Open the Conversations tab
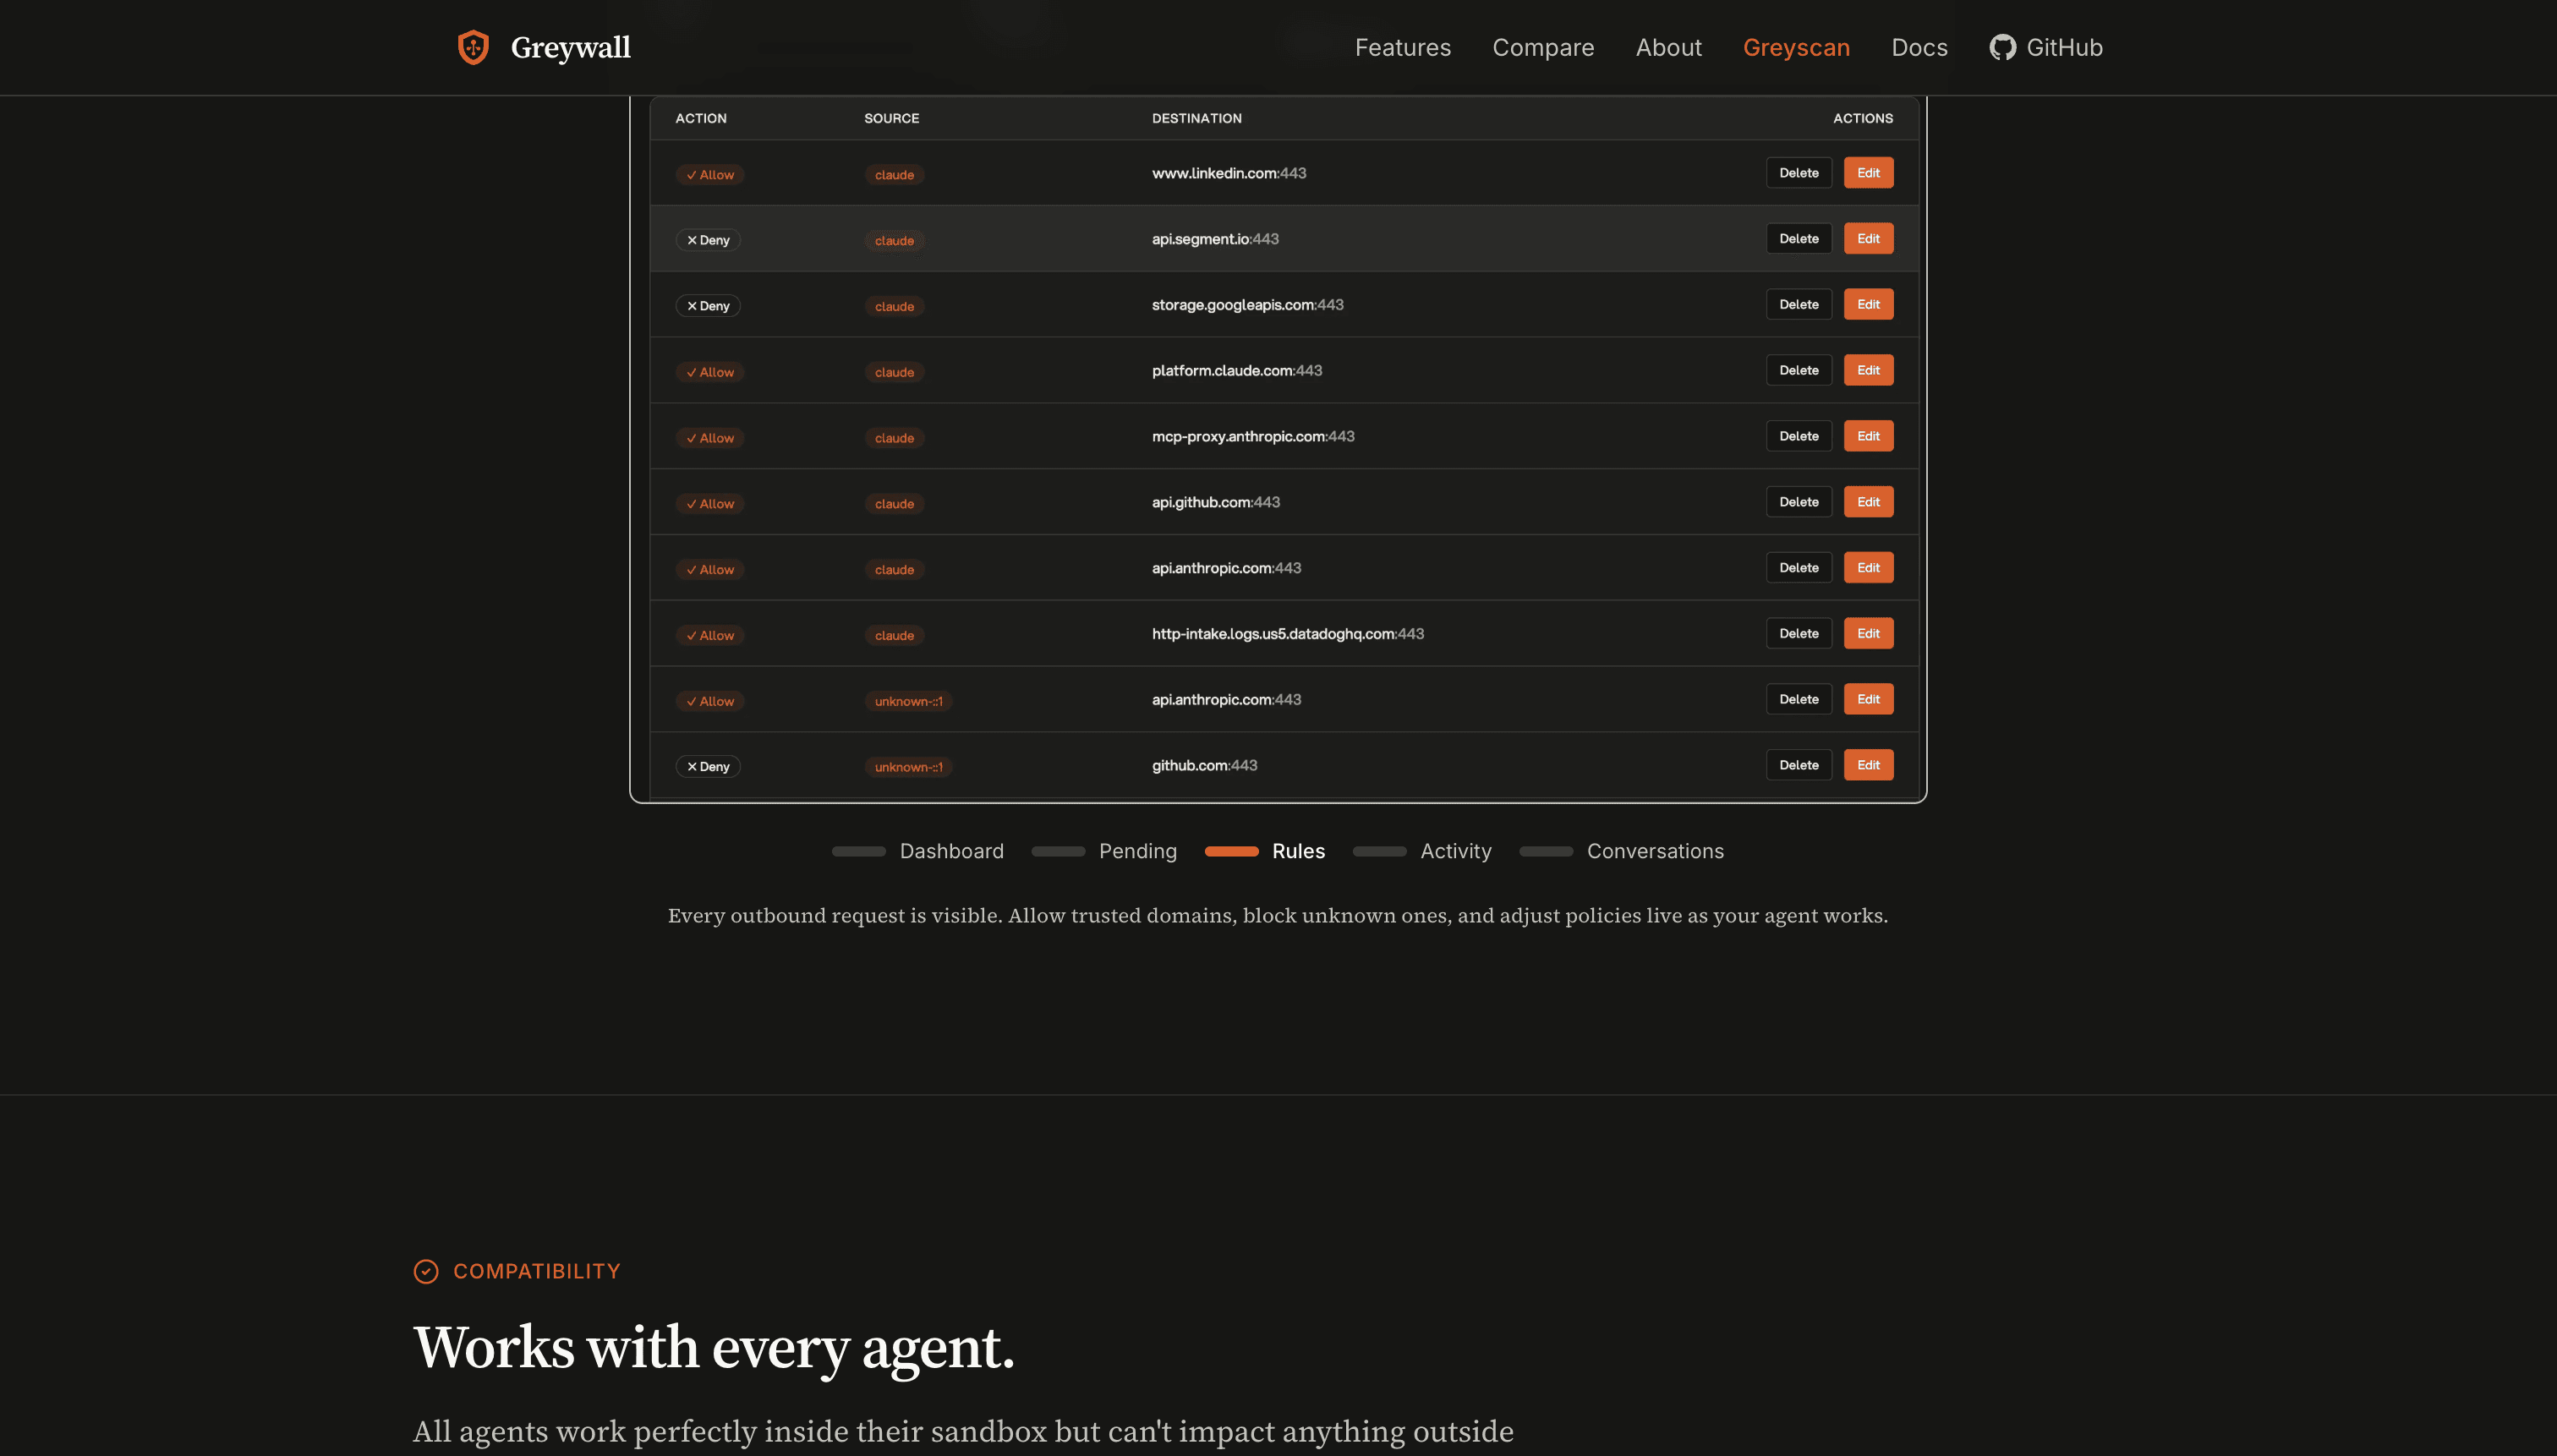The image size is (2557, 1456). (x=1655, y=851)
